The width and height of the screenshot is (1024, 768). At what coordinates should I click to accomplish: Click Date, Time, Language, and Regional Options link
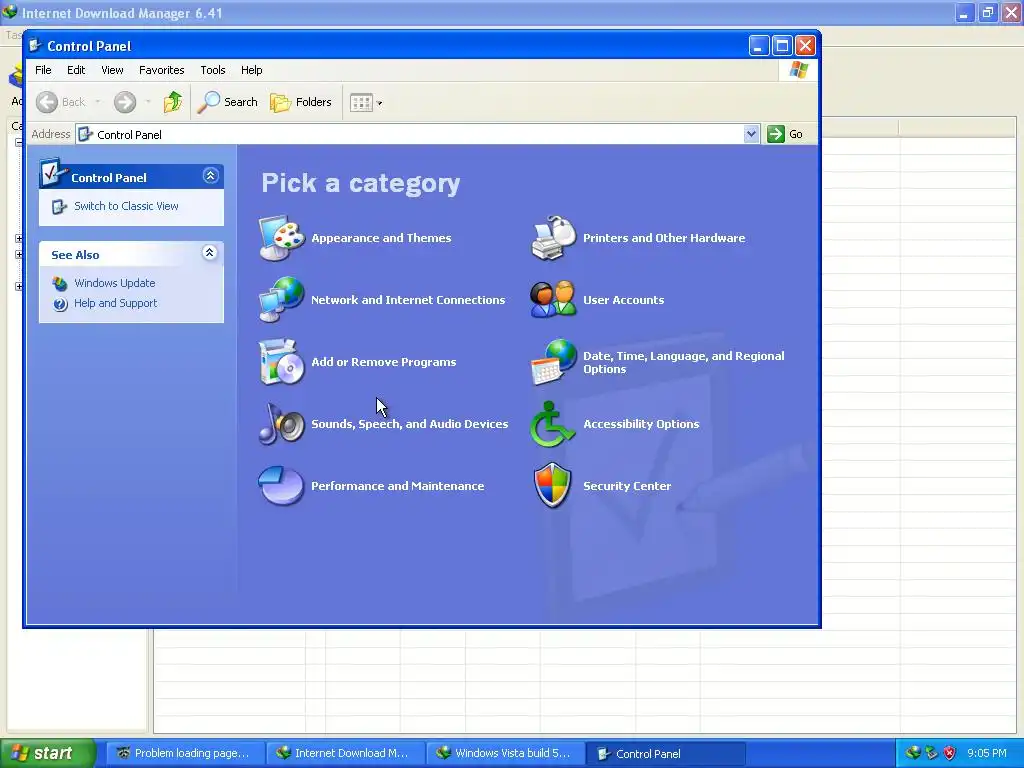pos(684,362)
